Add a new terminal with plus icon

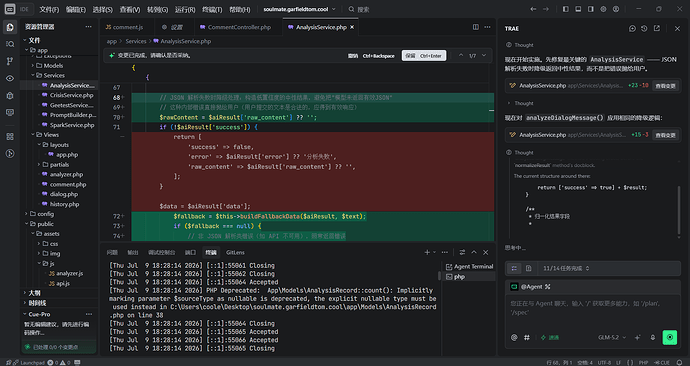tap(427, 252)
